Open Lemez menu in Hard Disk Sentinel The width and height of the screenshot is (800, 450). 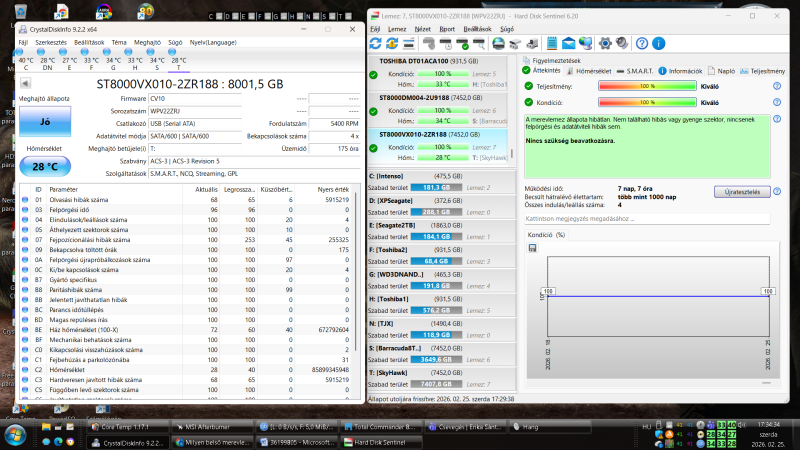click(397, 29)
